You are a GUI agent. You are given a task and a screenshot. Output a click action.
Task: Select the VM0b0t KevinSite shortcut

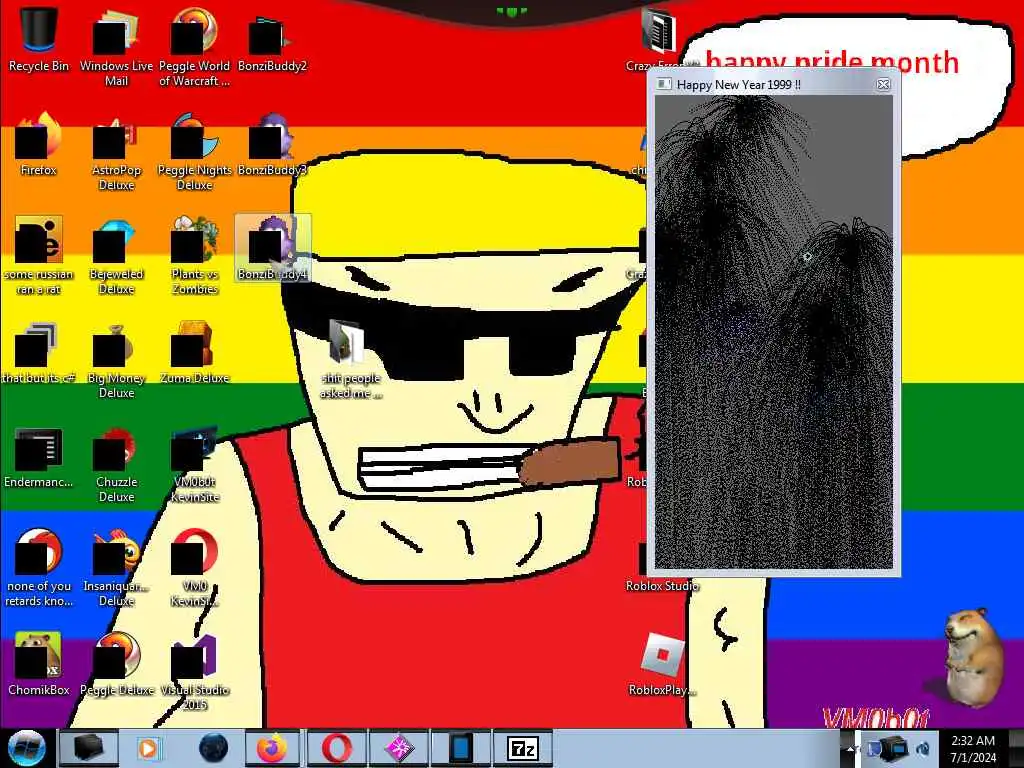coord(194,464)
